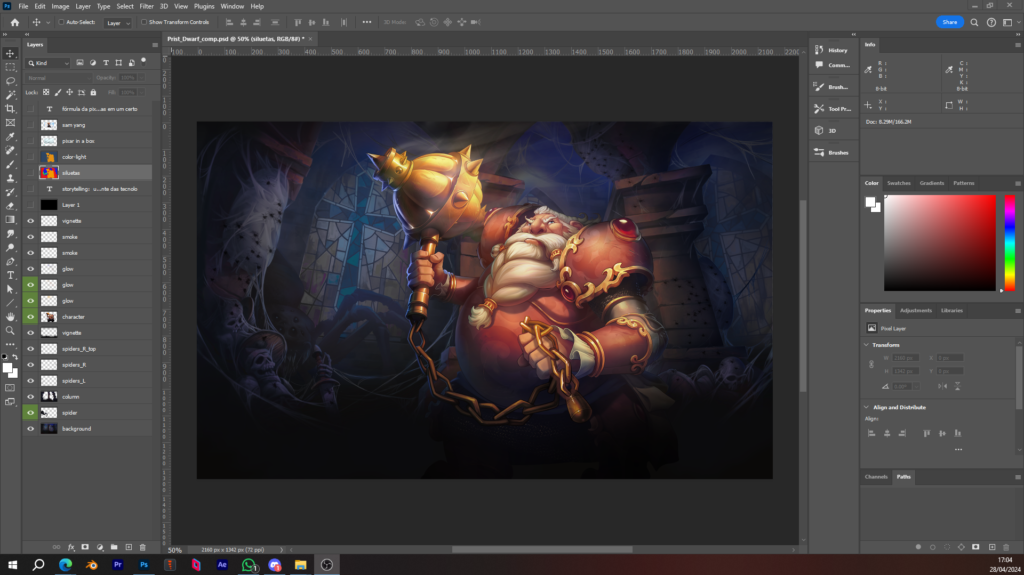Open the Kind layer filter dropdown
The height and width of the screenshot is (575, 1024).
coord(48,63)
